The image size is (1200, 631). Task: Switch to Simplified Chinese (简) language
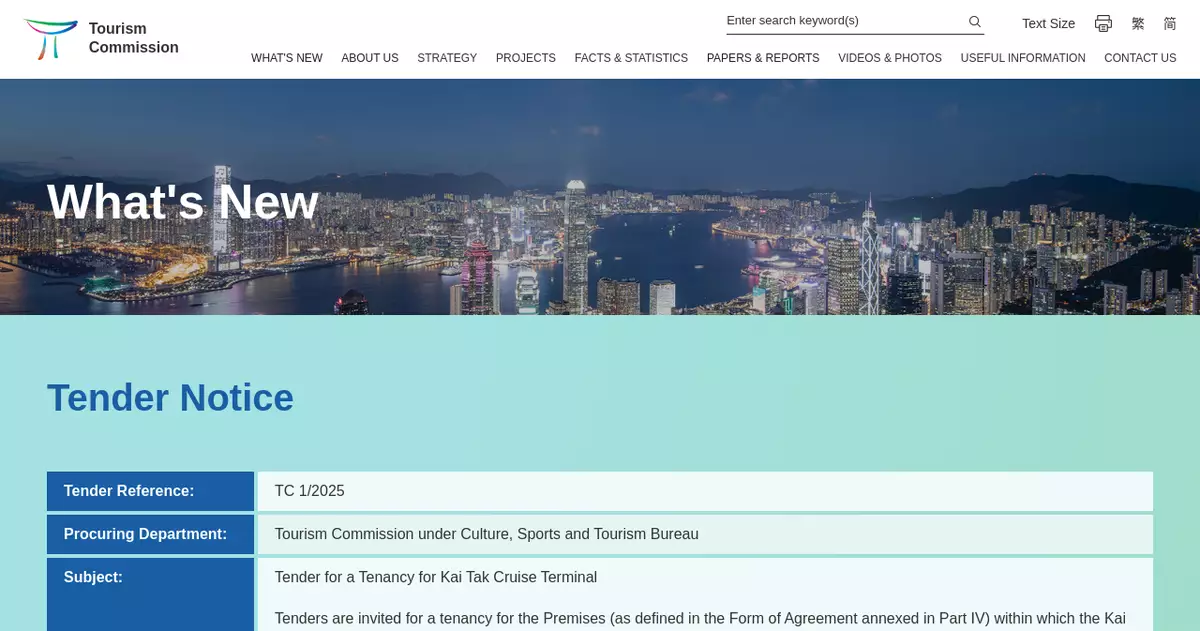[x=1169, y=23]
